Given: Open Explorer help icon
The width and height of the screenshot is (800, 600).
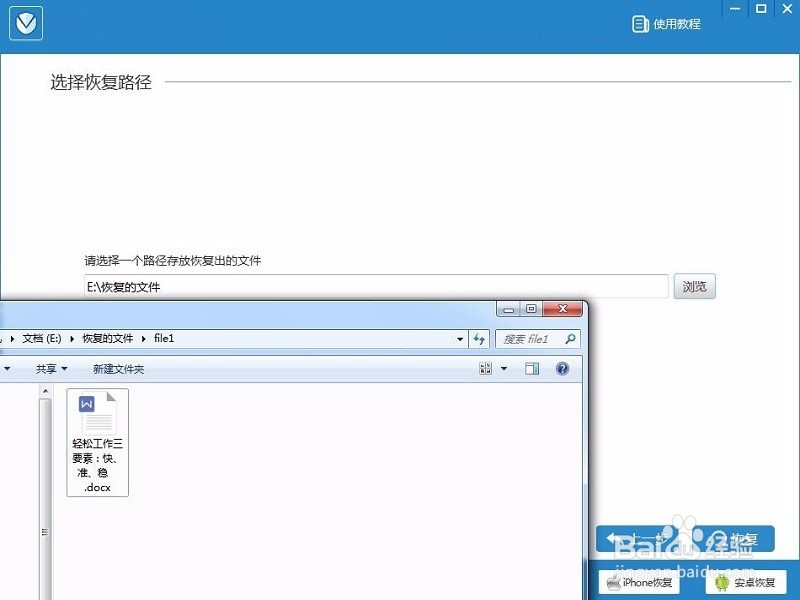Looking at the screenshot, I should coord(562,368).
